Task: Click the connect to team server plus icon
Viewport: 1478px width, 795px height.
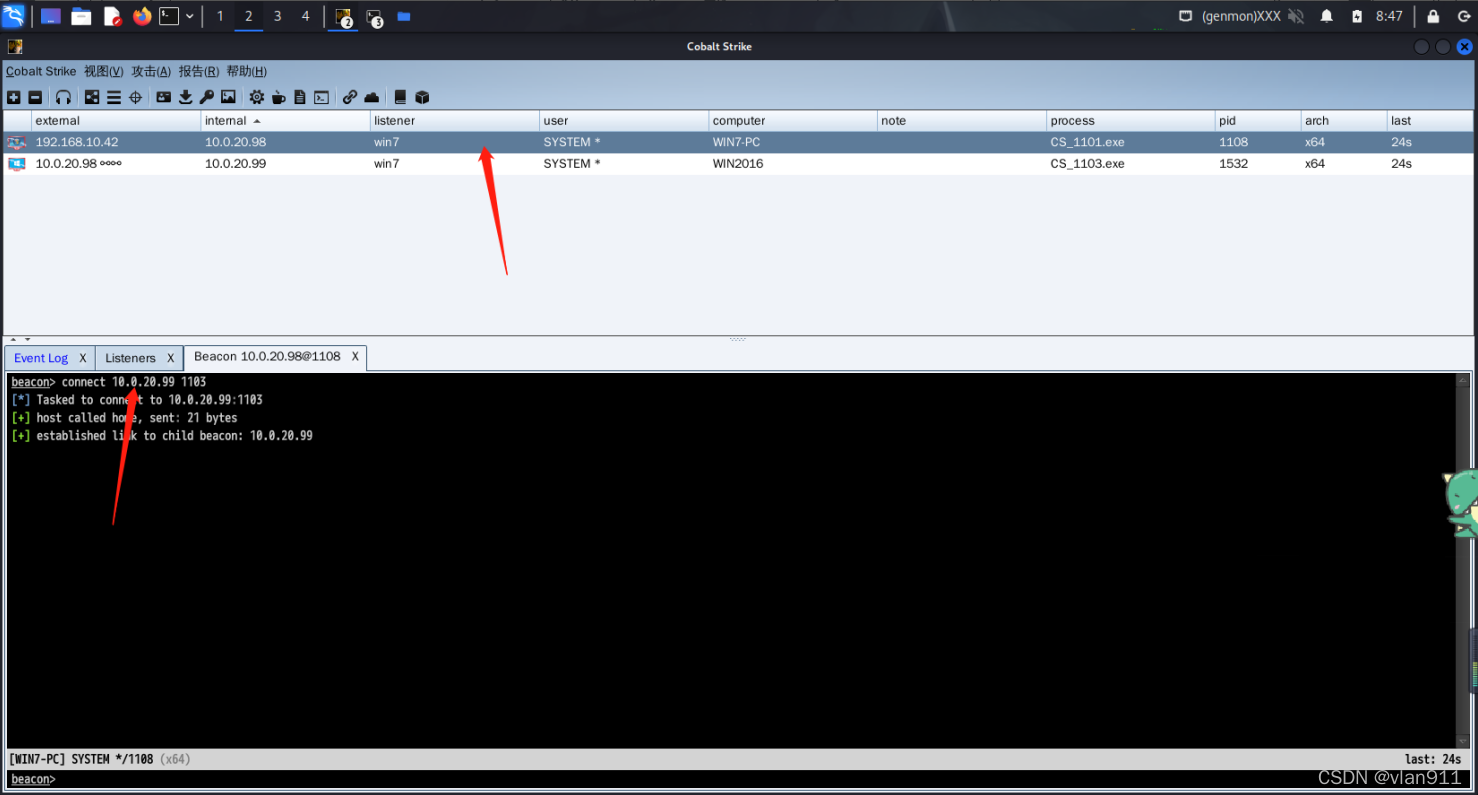Action: 14,97
